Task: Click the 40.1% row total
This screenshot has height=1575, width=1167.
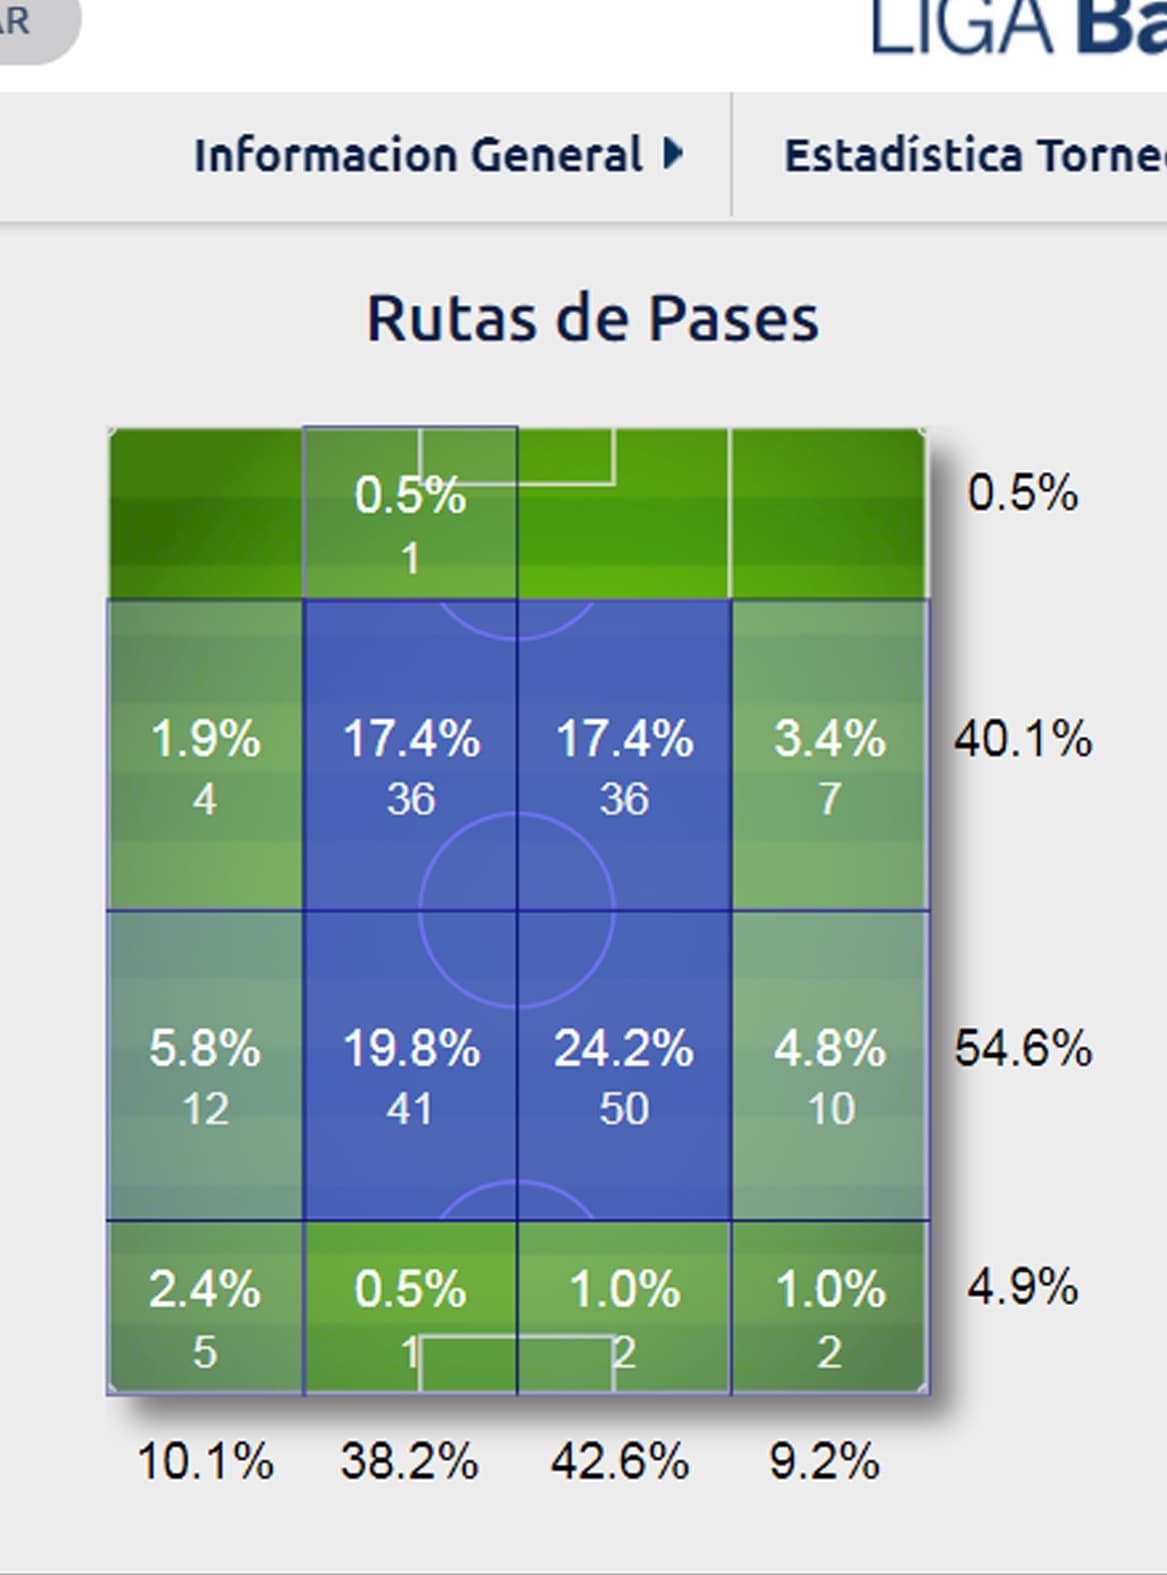Action: point(1022,740)
